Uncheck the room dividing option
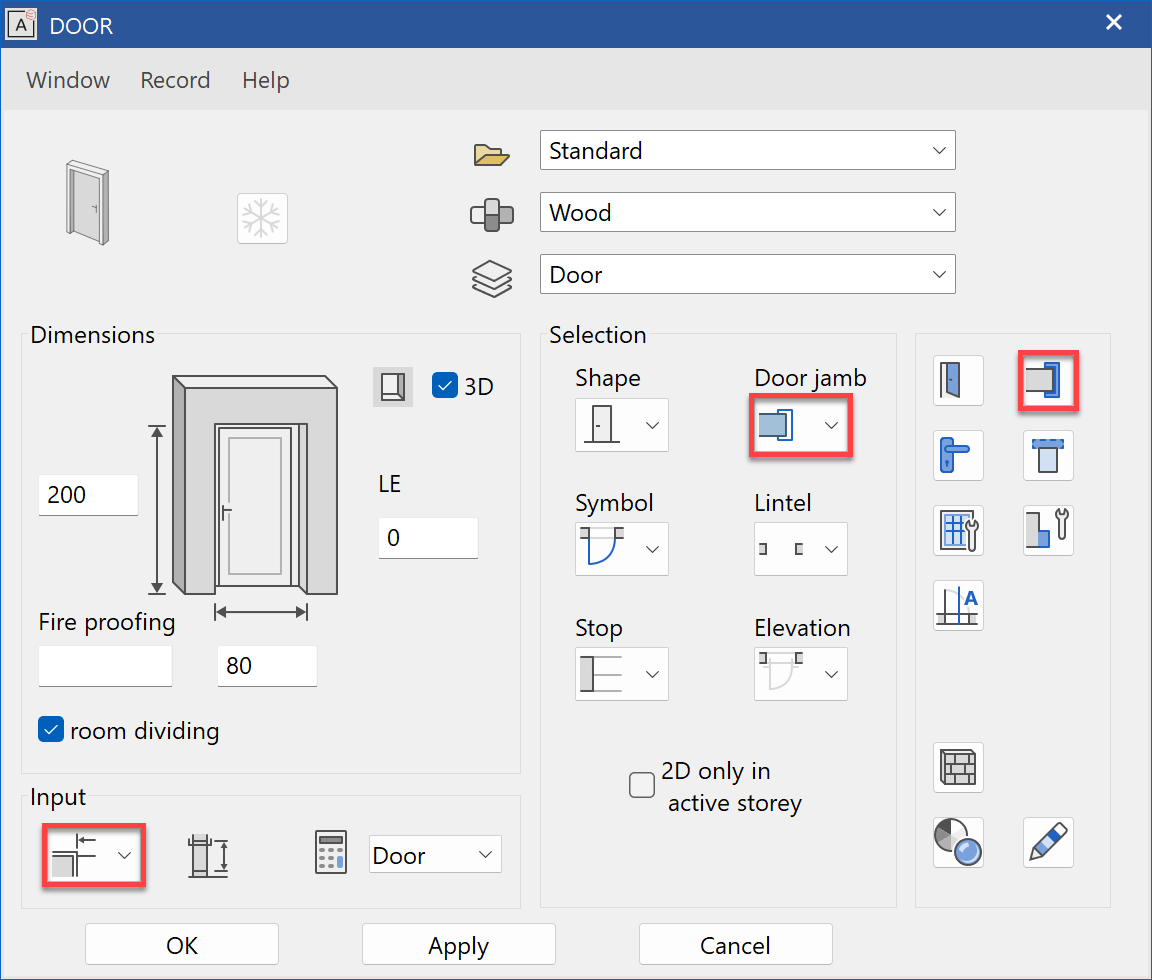 tap(51, 730)
